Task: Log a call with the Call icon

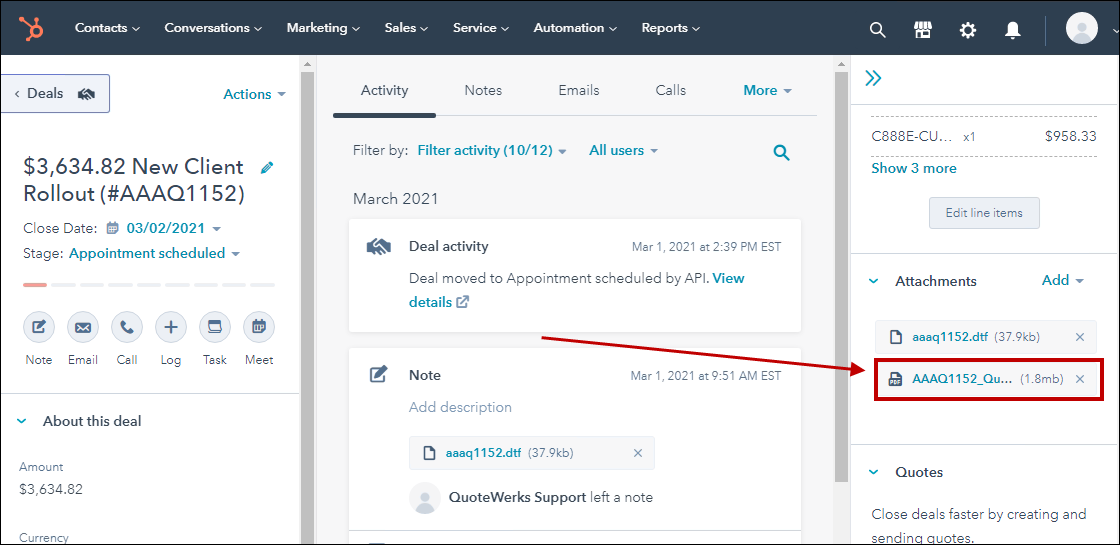Action: pos(127,327)
